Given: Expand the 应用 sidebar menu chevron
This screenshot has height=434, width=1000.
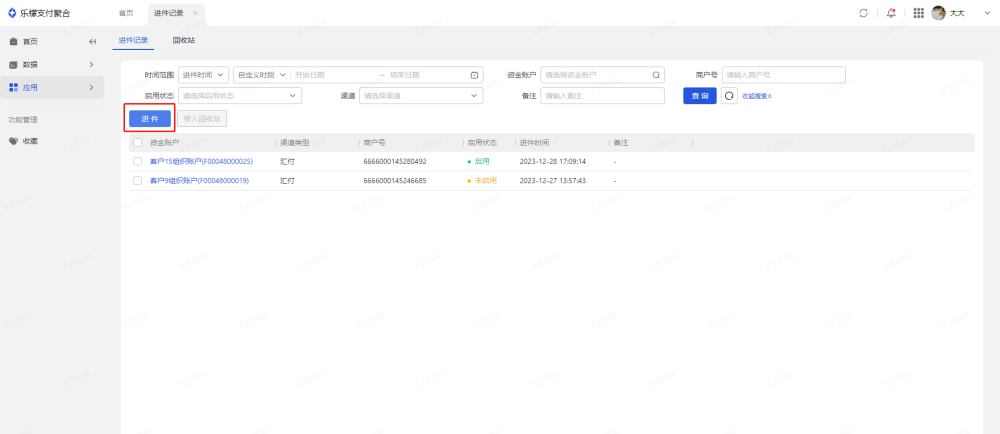Looking at the screenshot, I should pyautogui.click(x=91, y=87).
